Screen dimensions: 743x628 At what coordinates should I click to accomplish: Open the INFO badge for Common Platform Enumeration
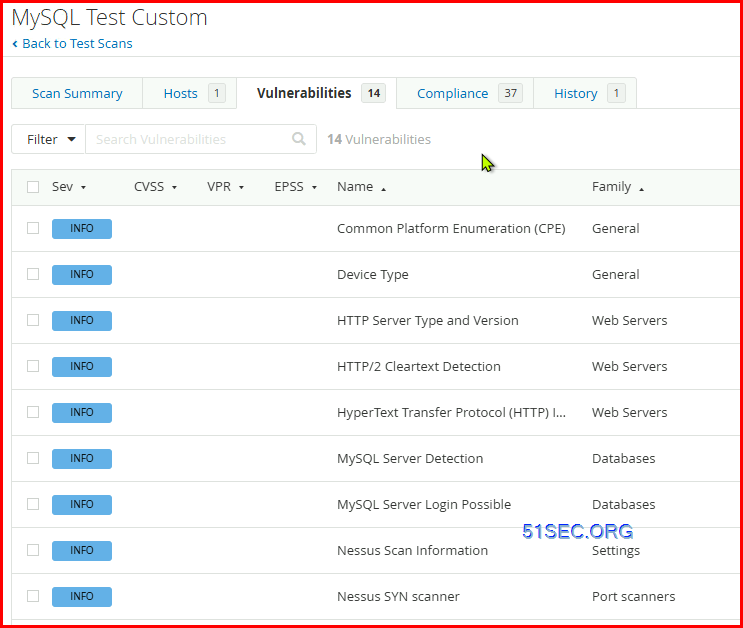coord(82,228)
